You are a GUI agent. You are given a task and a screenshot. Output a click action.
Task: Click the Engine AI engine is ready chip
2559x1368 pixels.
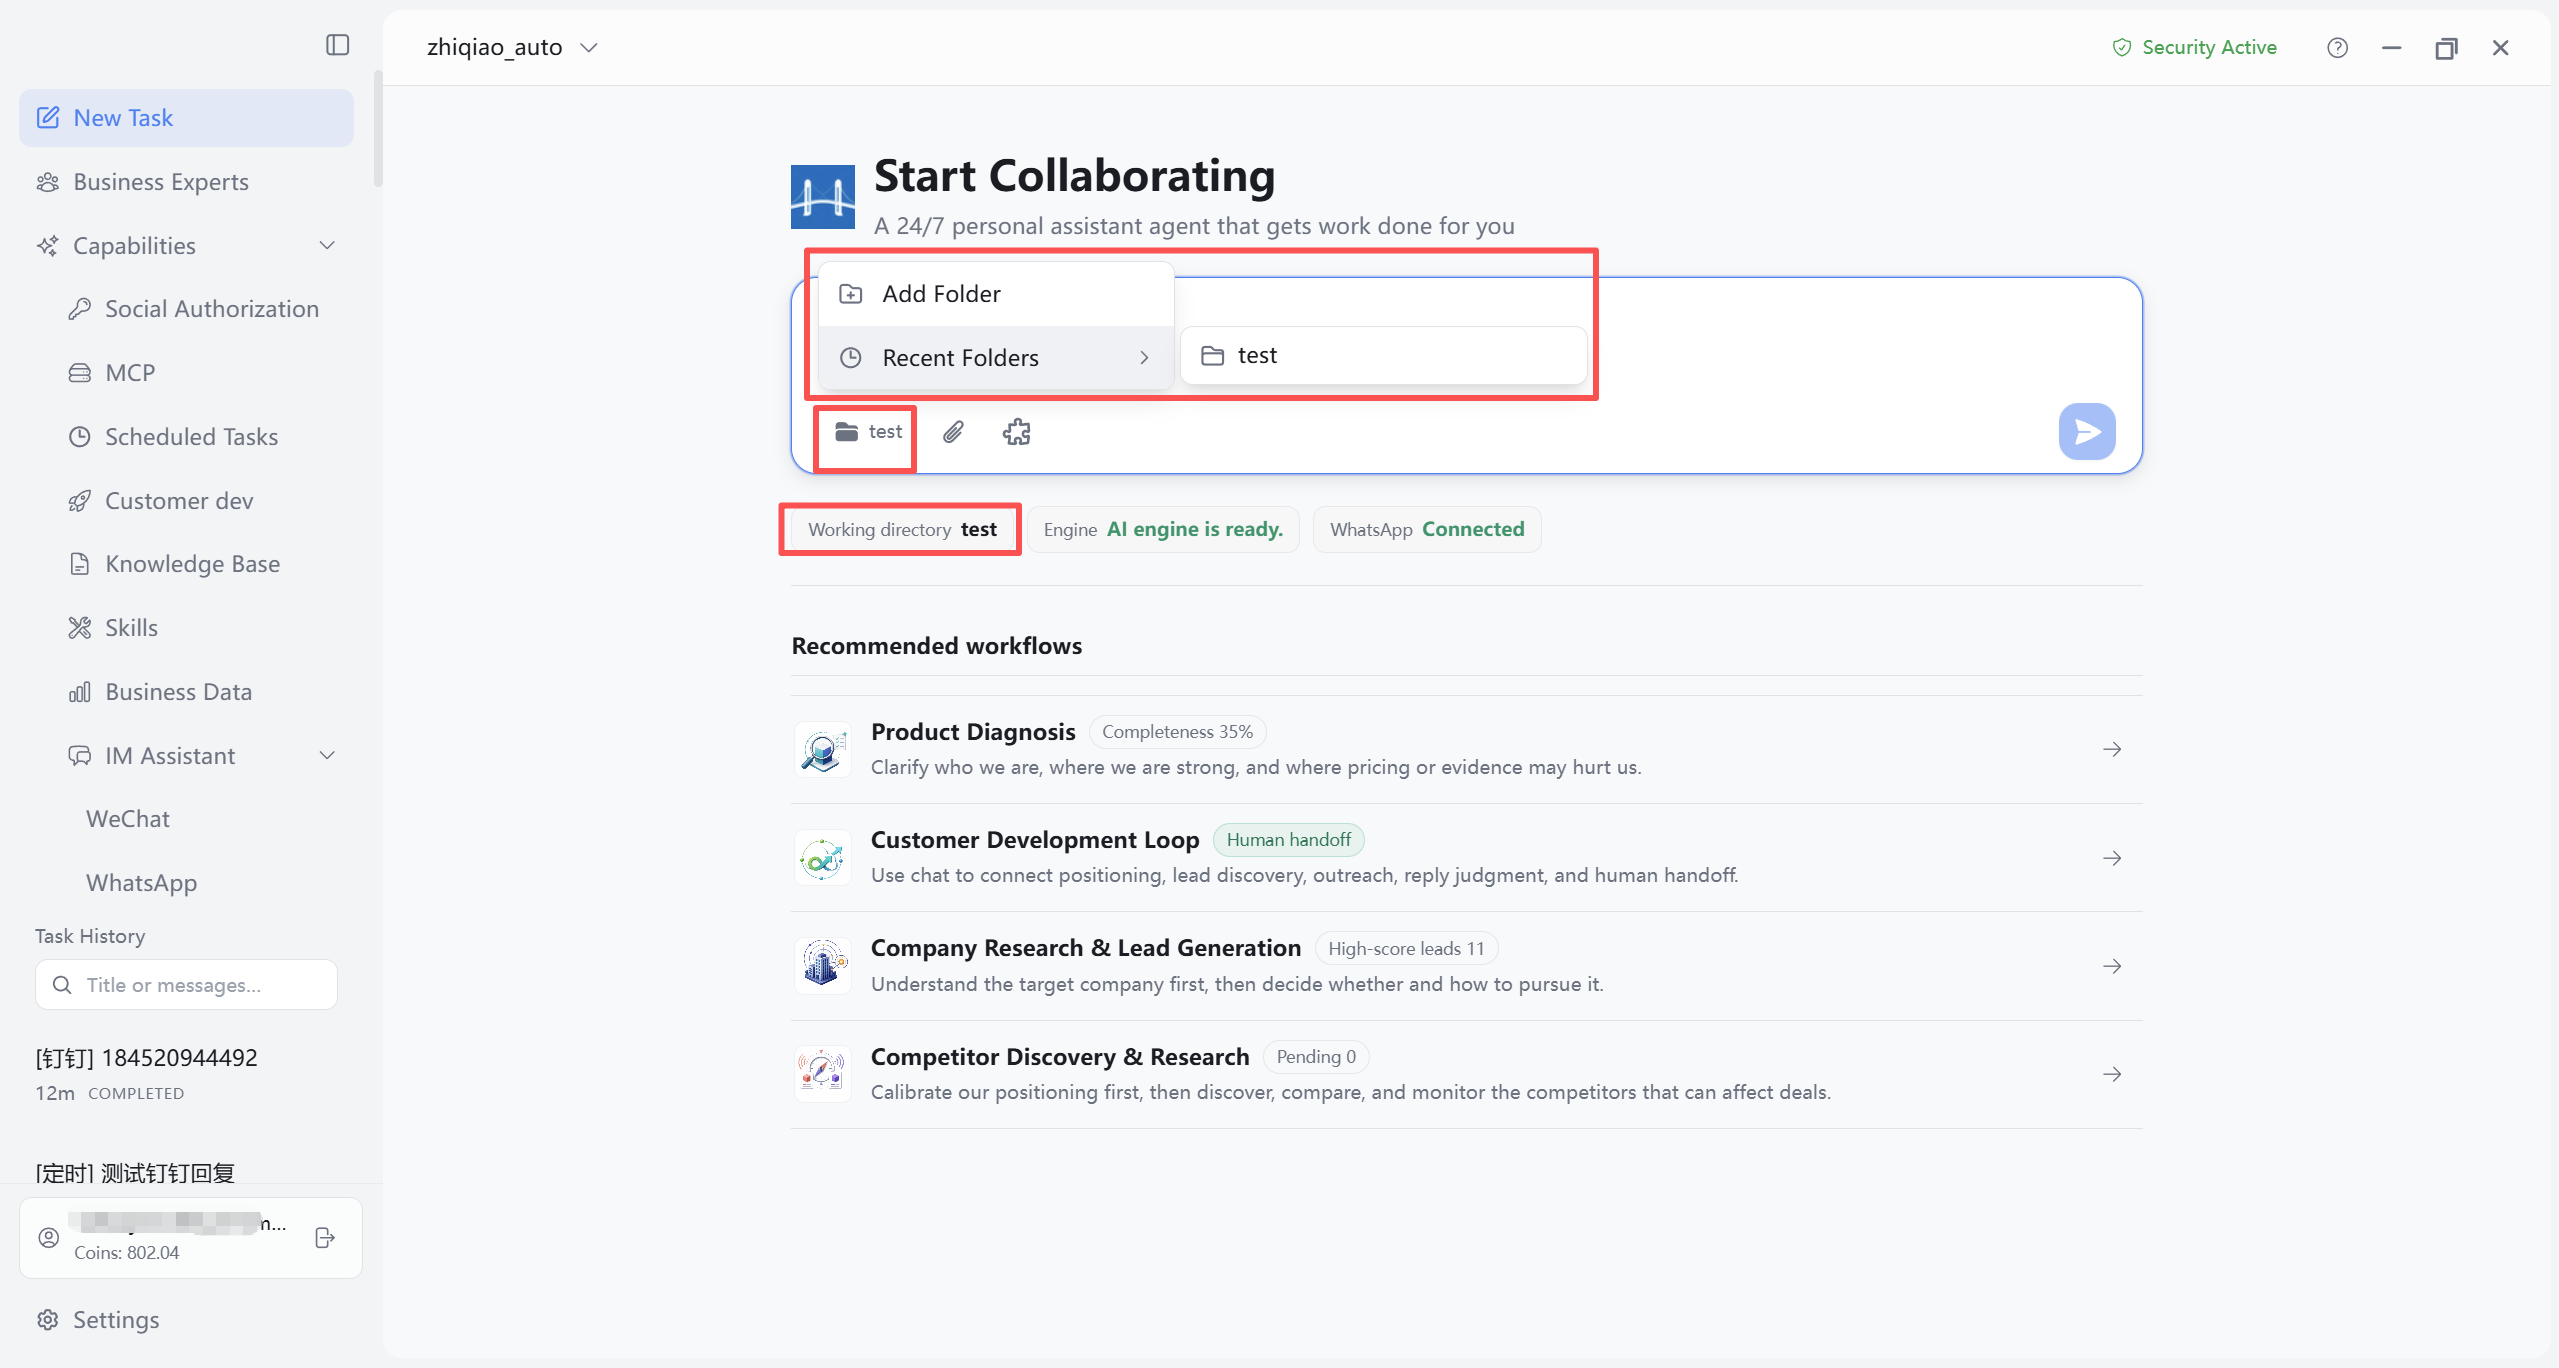point(1163,530)
